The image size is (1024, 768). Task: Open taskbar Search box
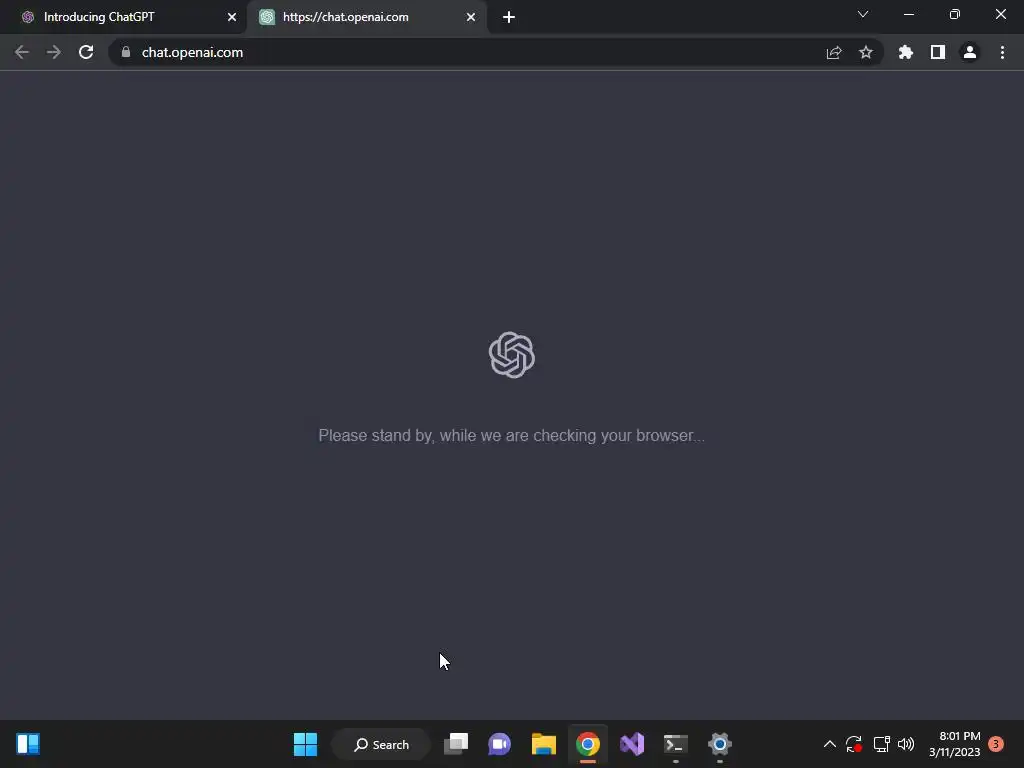tap(381, 744)
